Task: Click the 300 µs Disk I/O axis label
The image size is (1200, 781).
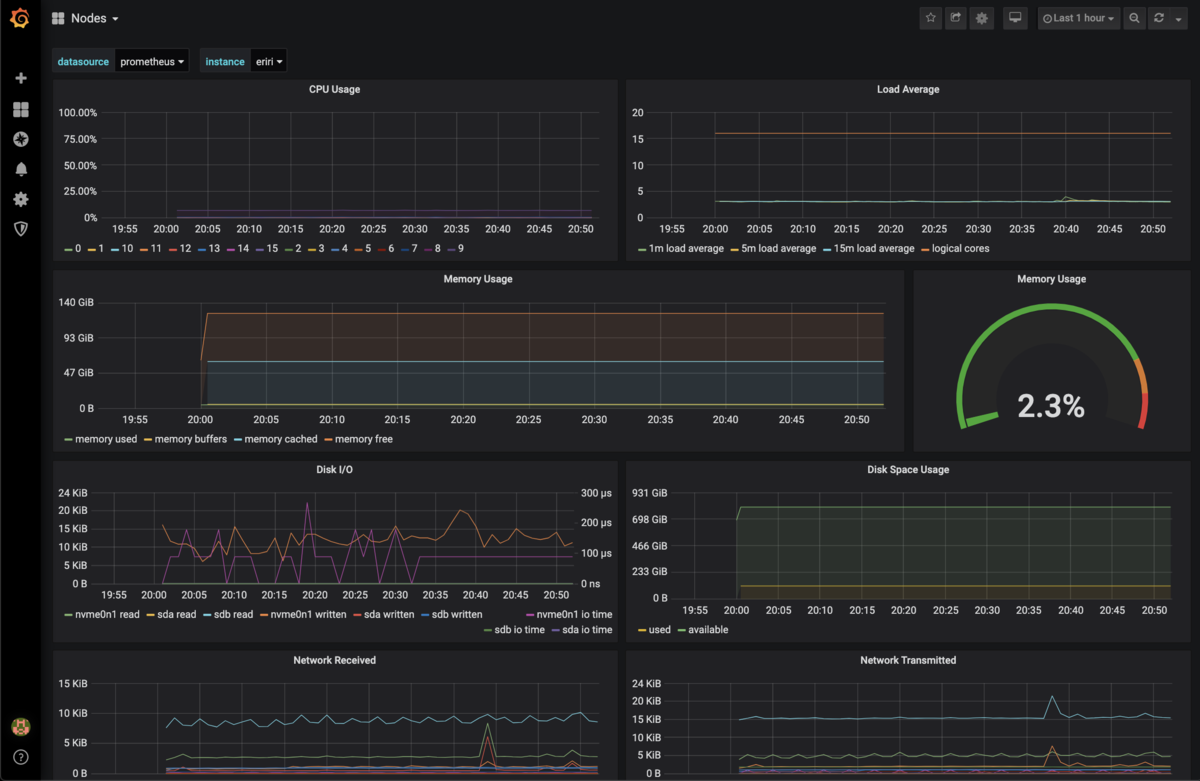Action: pos(598,493)
